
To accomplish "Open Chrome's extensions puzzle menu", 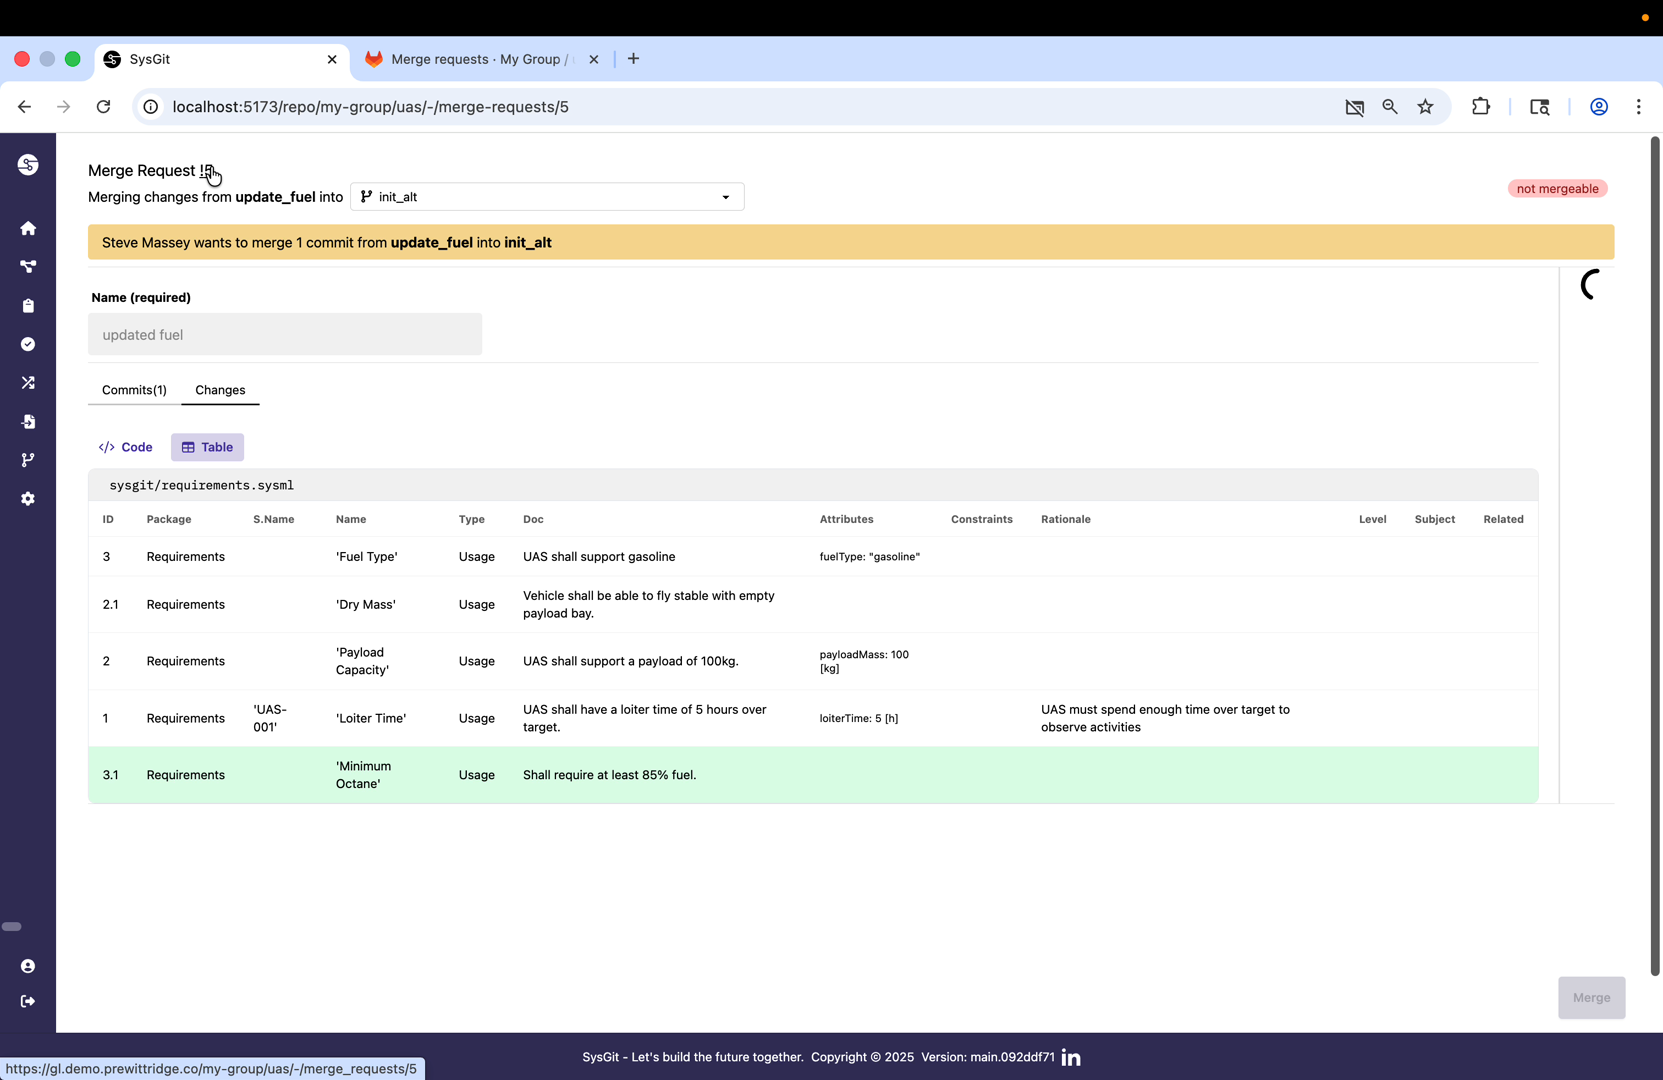I will [x=1481, y=107].
